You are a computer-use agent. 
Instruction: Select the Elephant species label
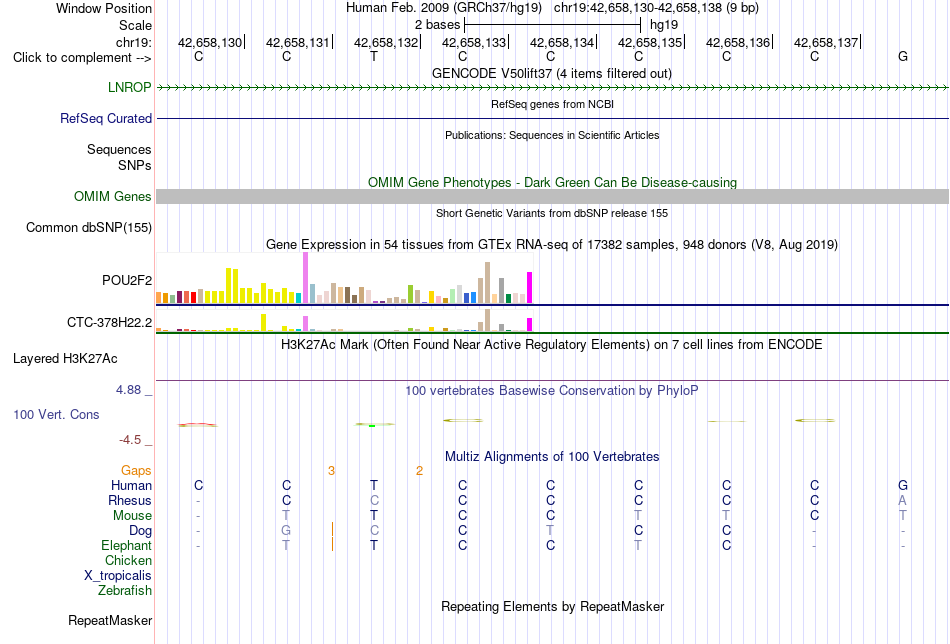(x=127, y=545)
